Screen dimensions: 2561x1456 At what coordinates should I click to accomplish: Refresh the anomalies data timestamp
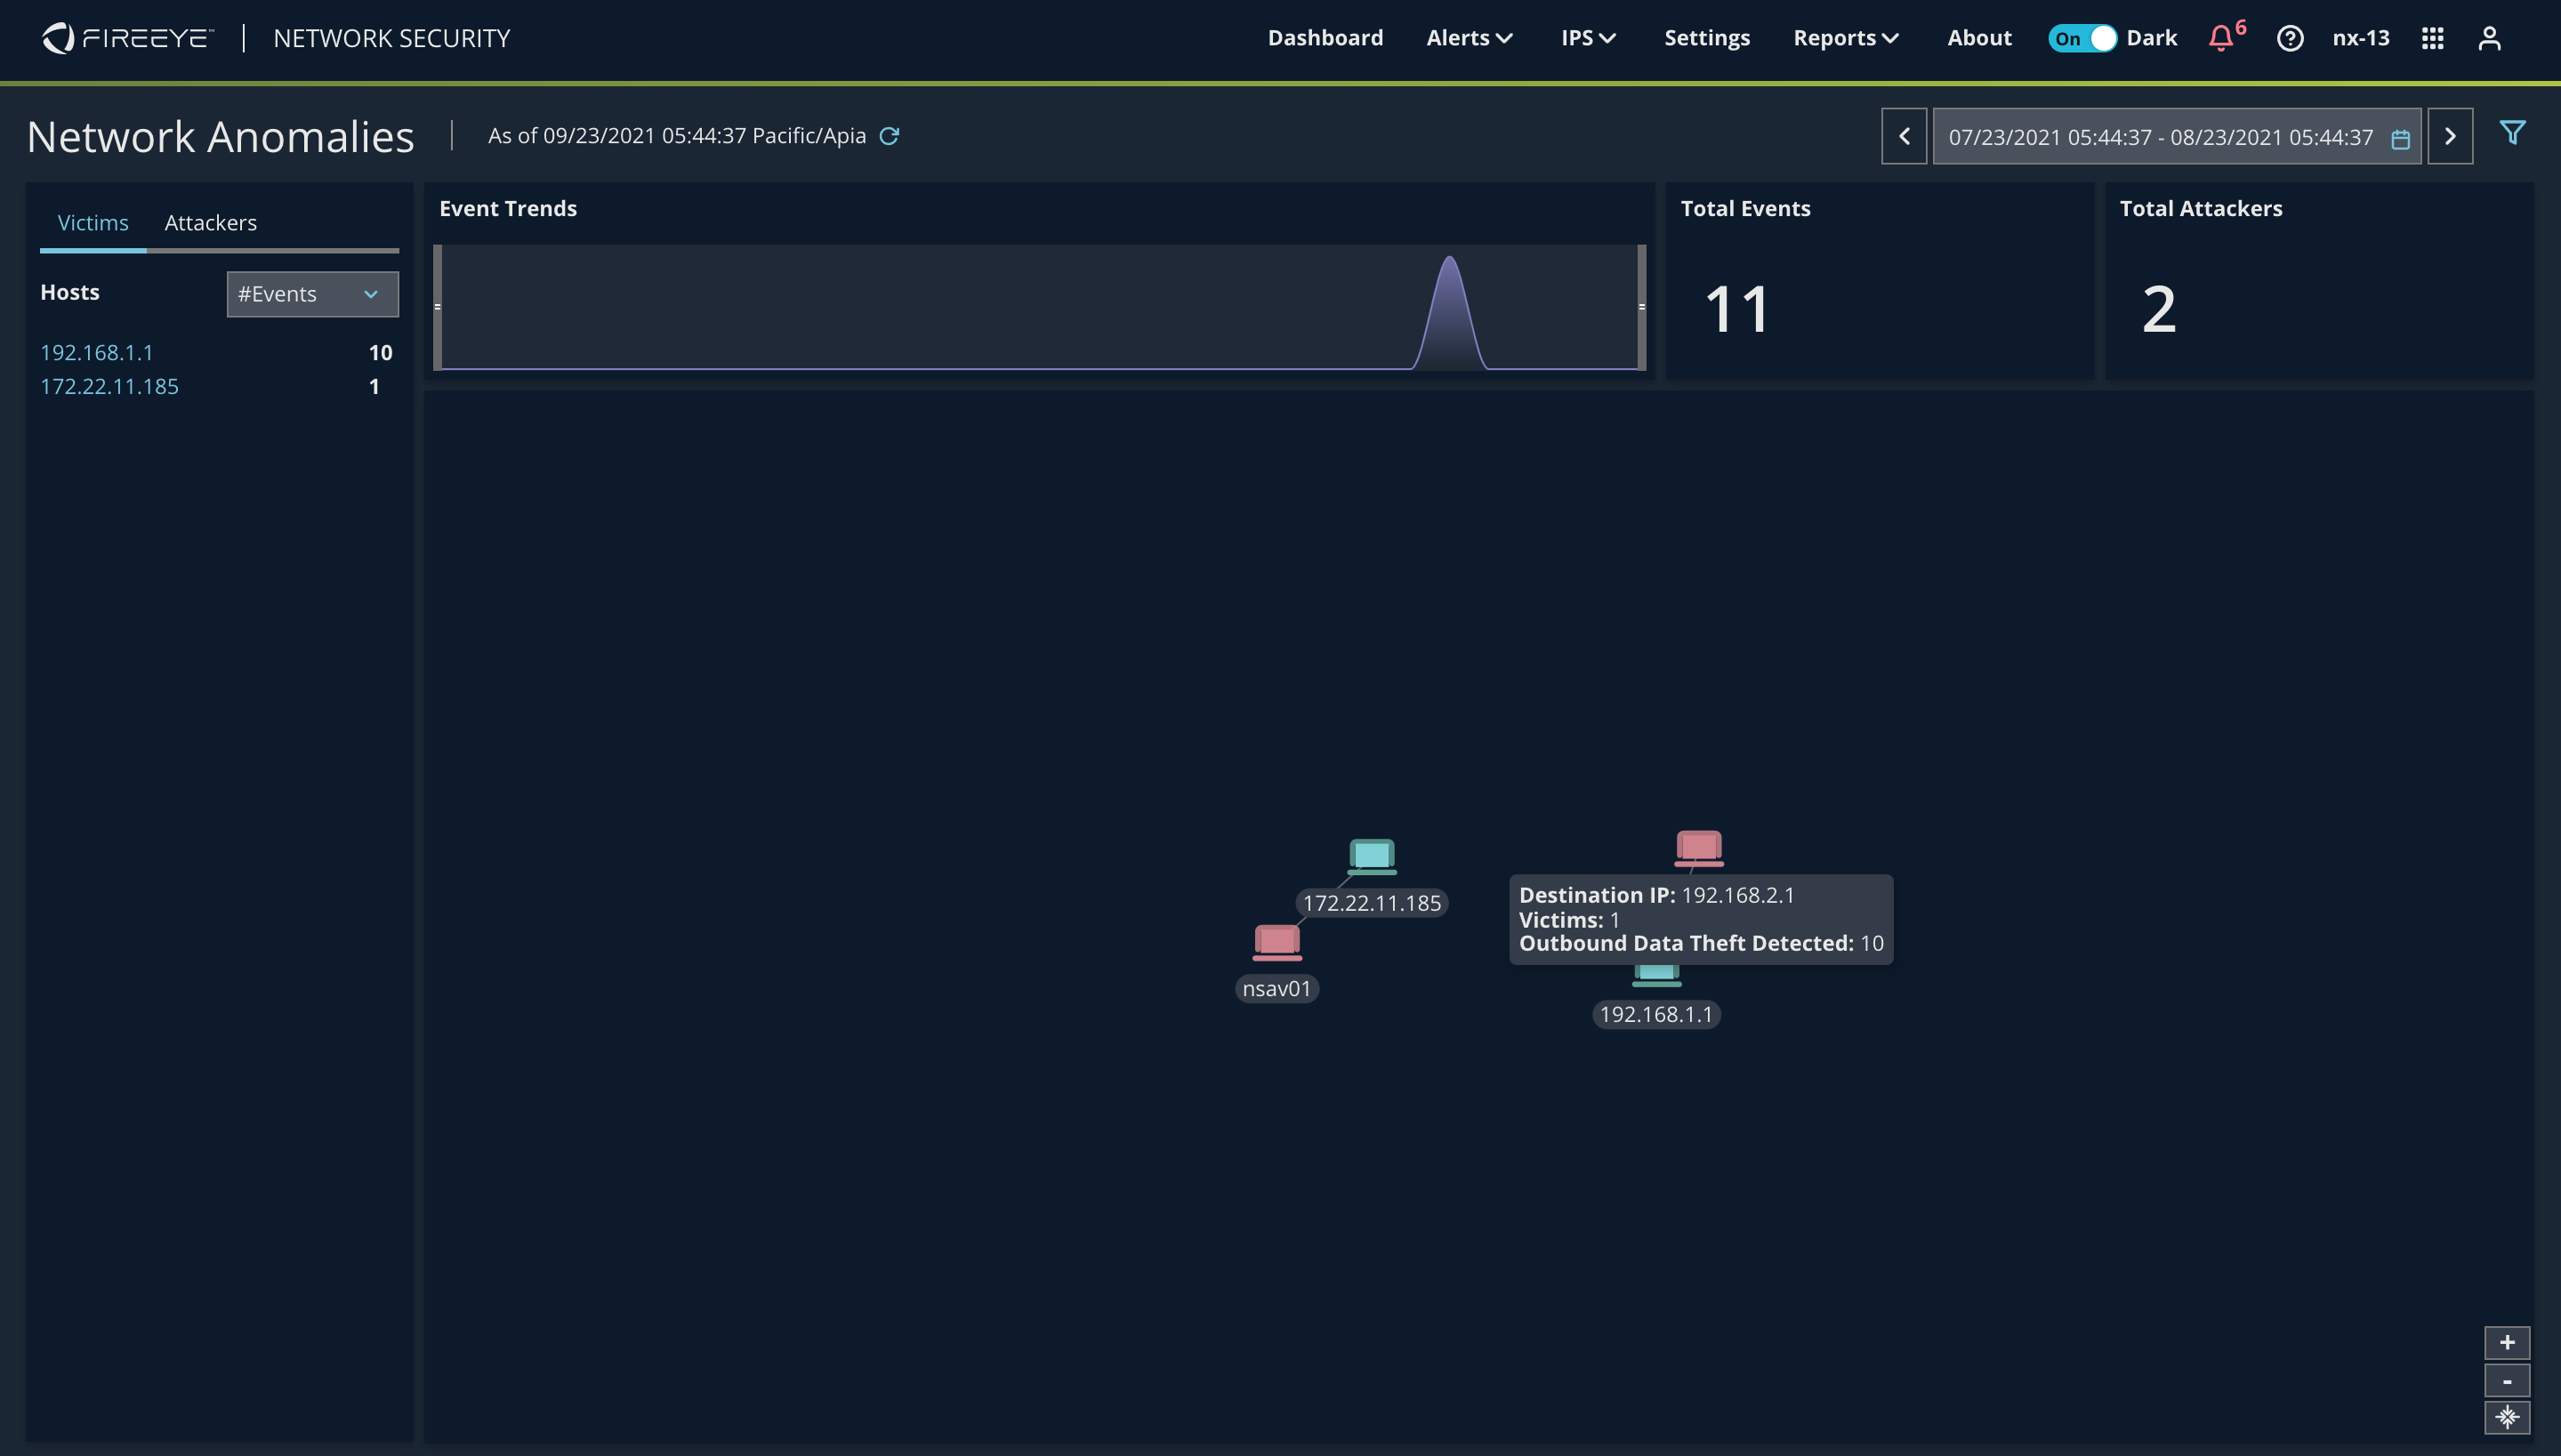(889, 136)
